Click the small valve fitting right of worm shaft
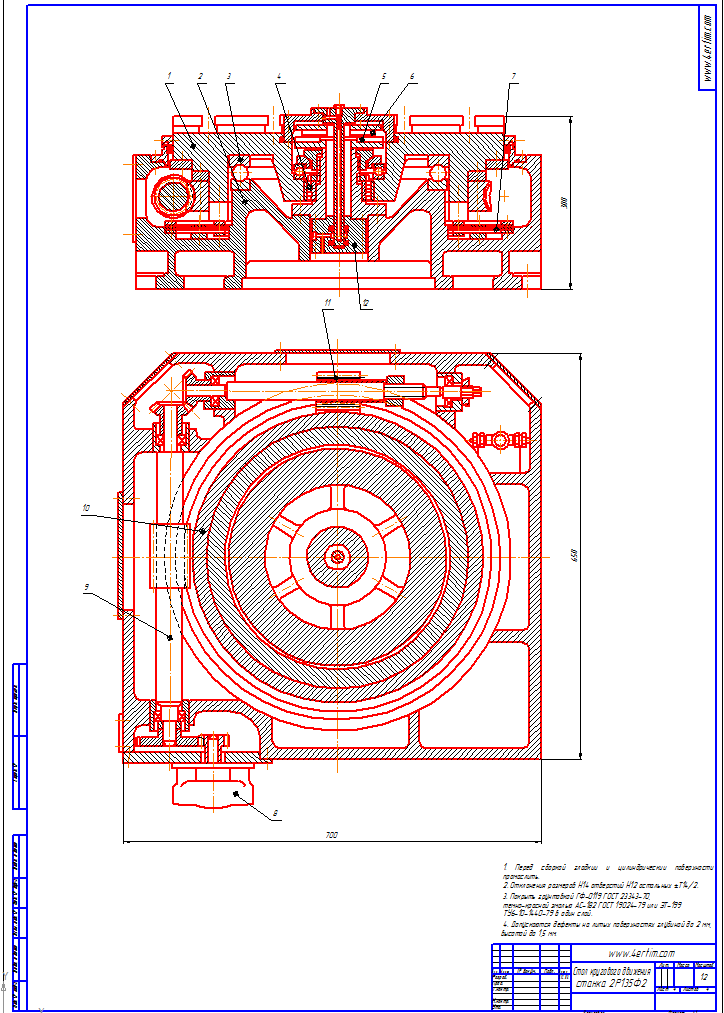The height and width of the screenshot is (1013, 724). point(497,439)
